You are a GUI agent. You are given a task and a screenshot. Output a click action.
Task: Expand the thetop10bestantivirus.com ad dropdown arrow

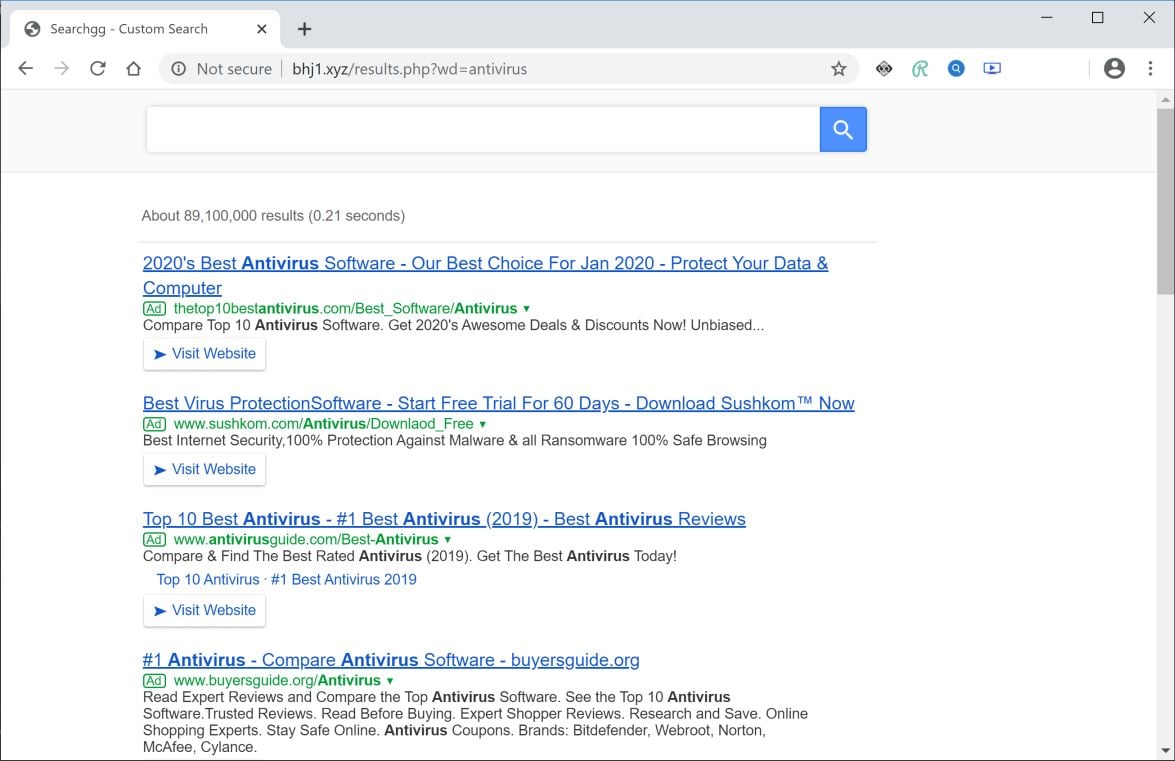(527, 309)
